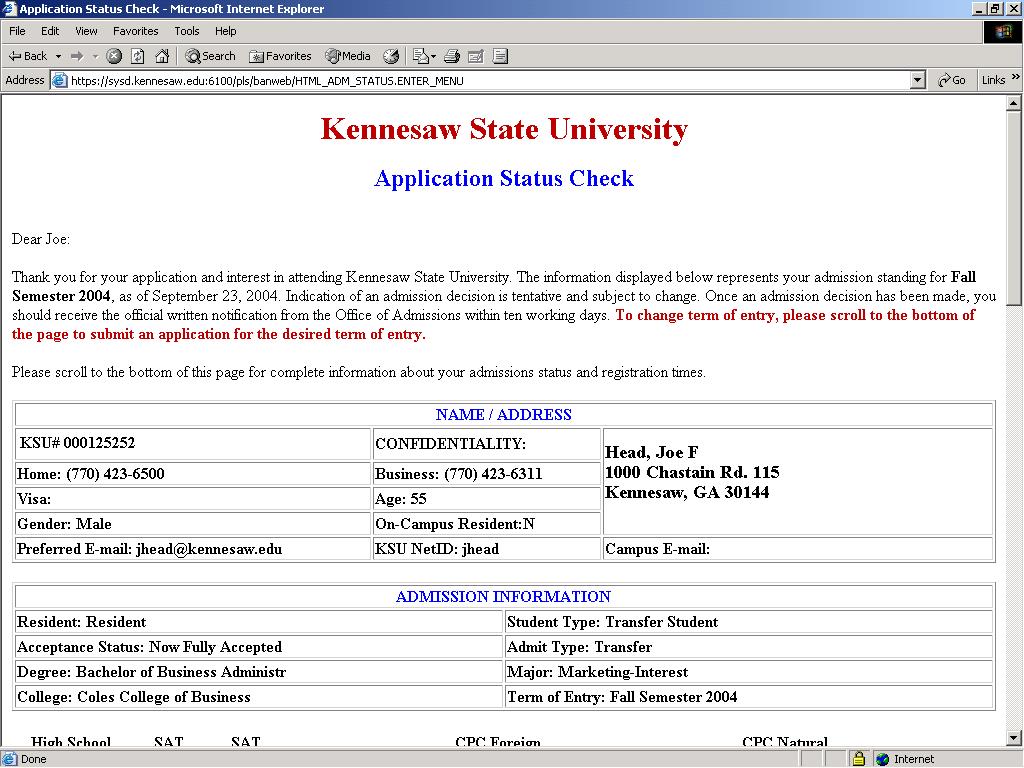
Task: Click the Links toolbar label
Action: (x=993, y=80)
